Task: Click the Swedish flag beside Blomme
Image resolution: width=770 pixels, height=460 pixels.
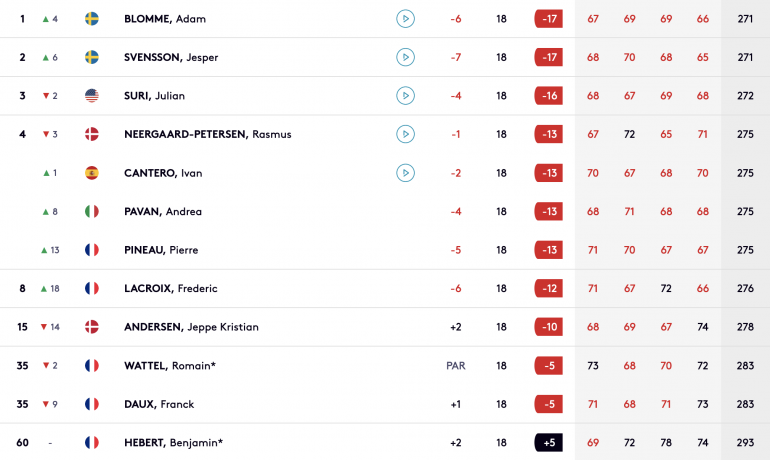Action: (x=92, y=19)
